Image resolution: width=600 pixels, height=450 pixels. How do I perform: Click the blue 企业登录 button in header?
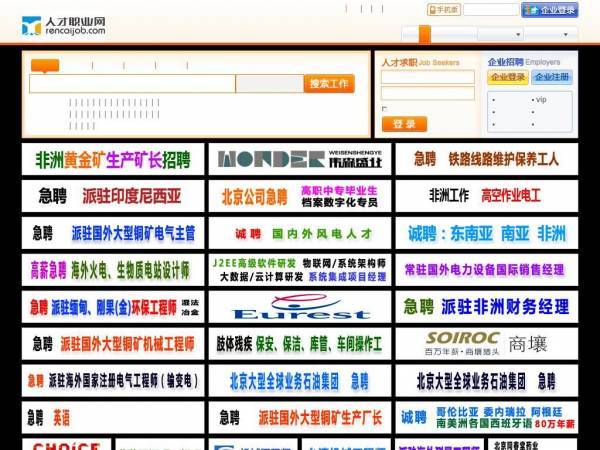(549, 10)
